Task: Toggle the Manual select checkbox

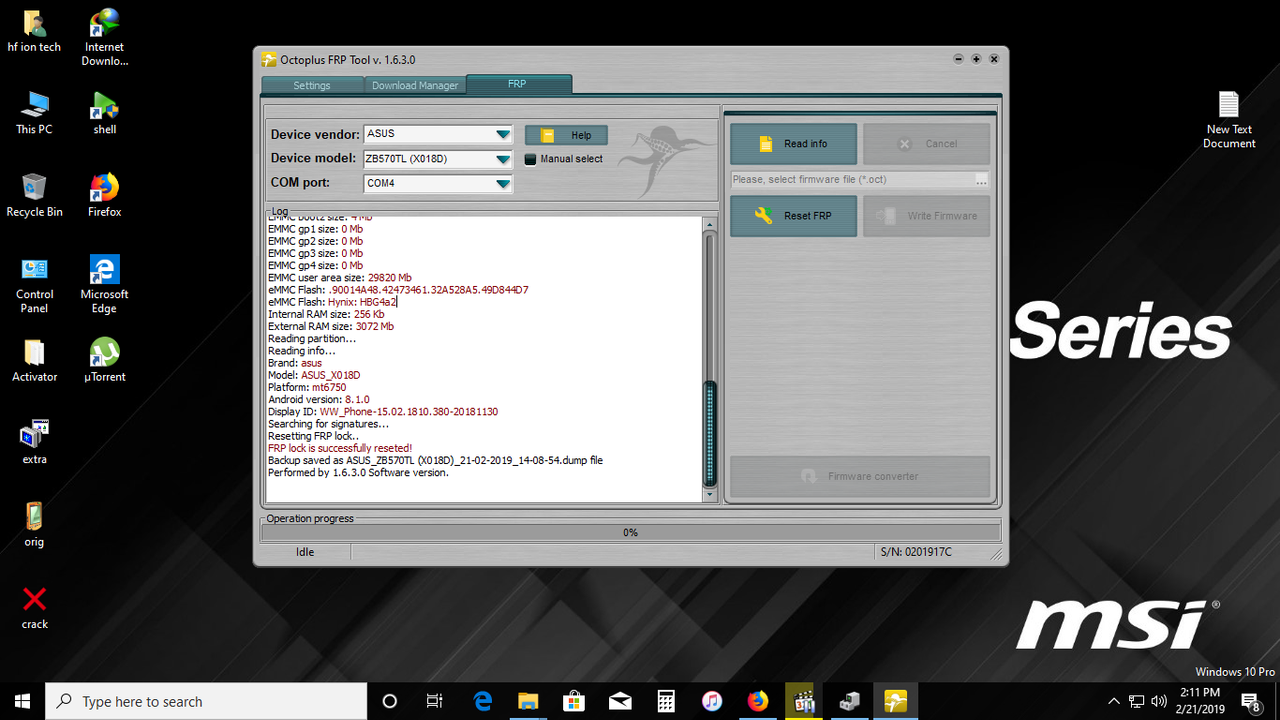Action: (531, 159)
